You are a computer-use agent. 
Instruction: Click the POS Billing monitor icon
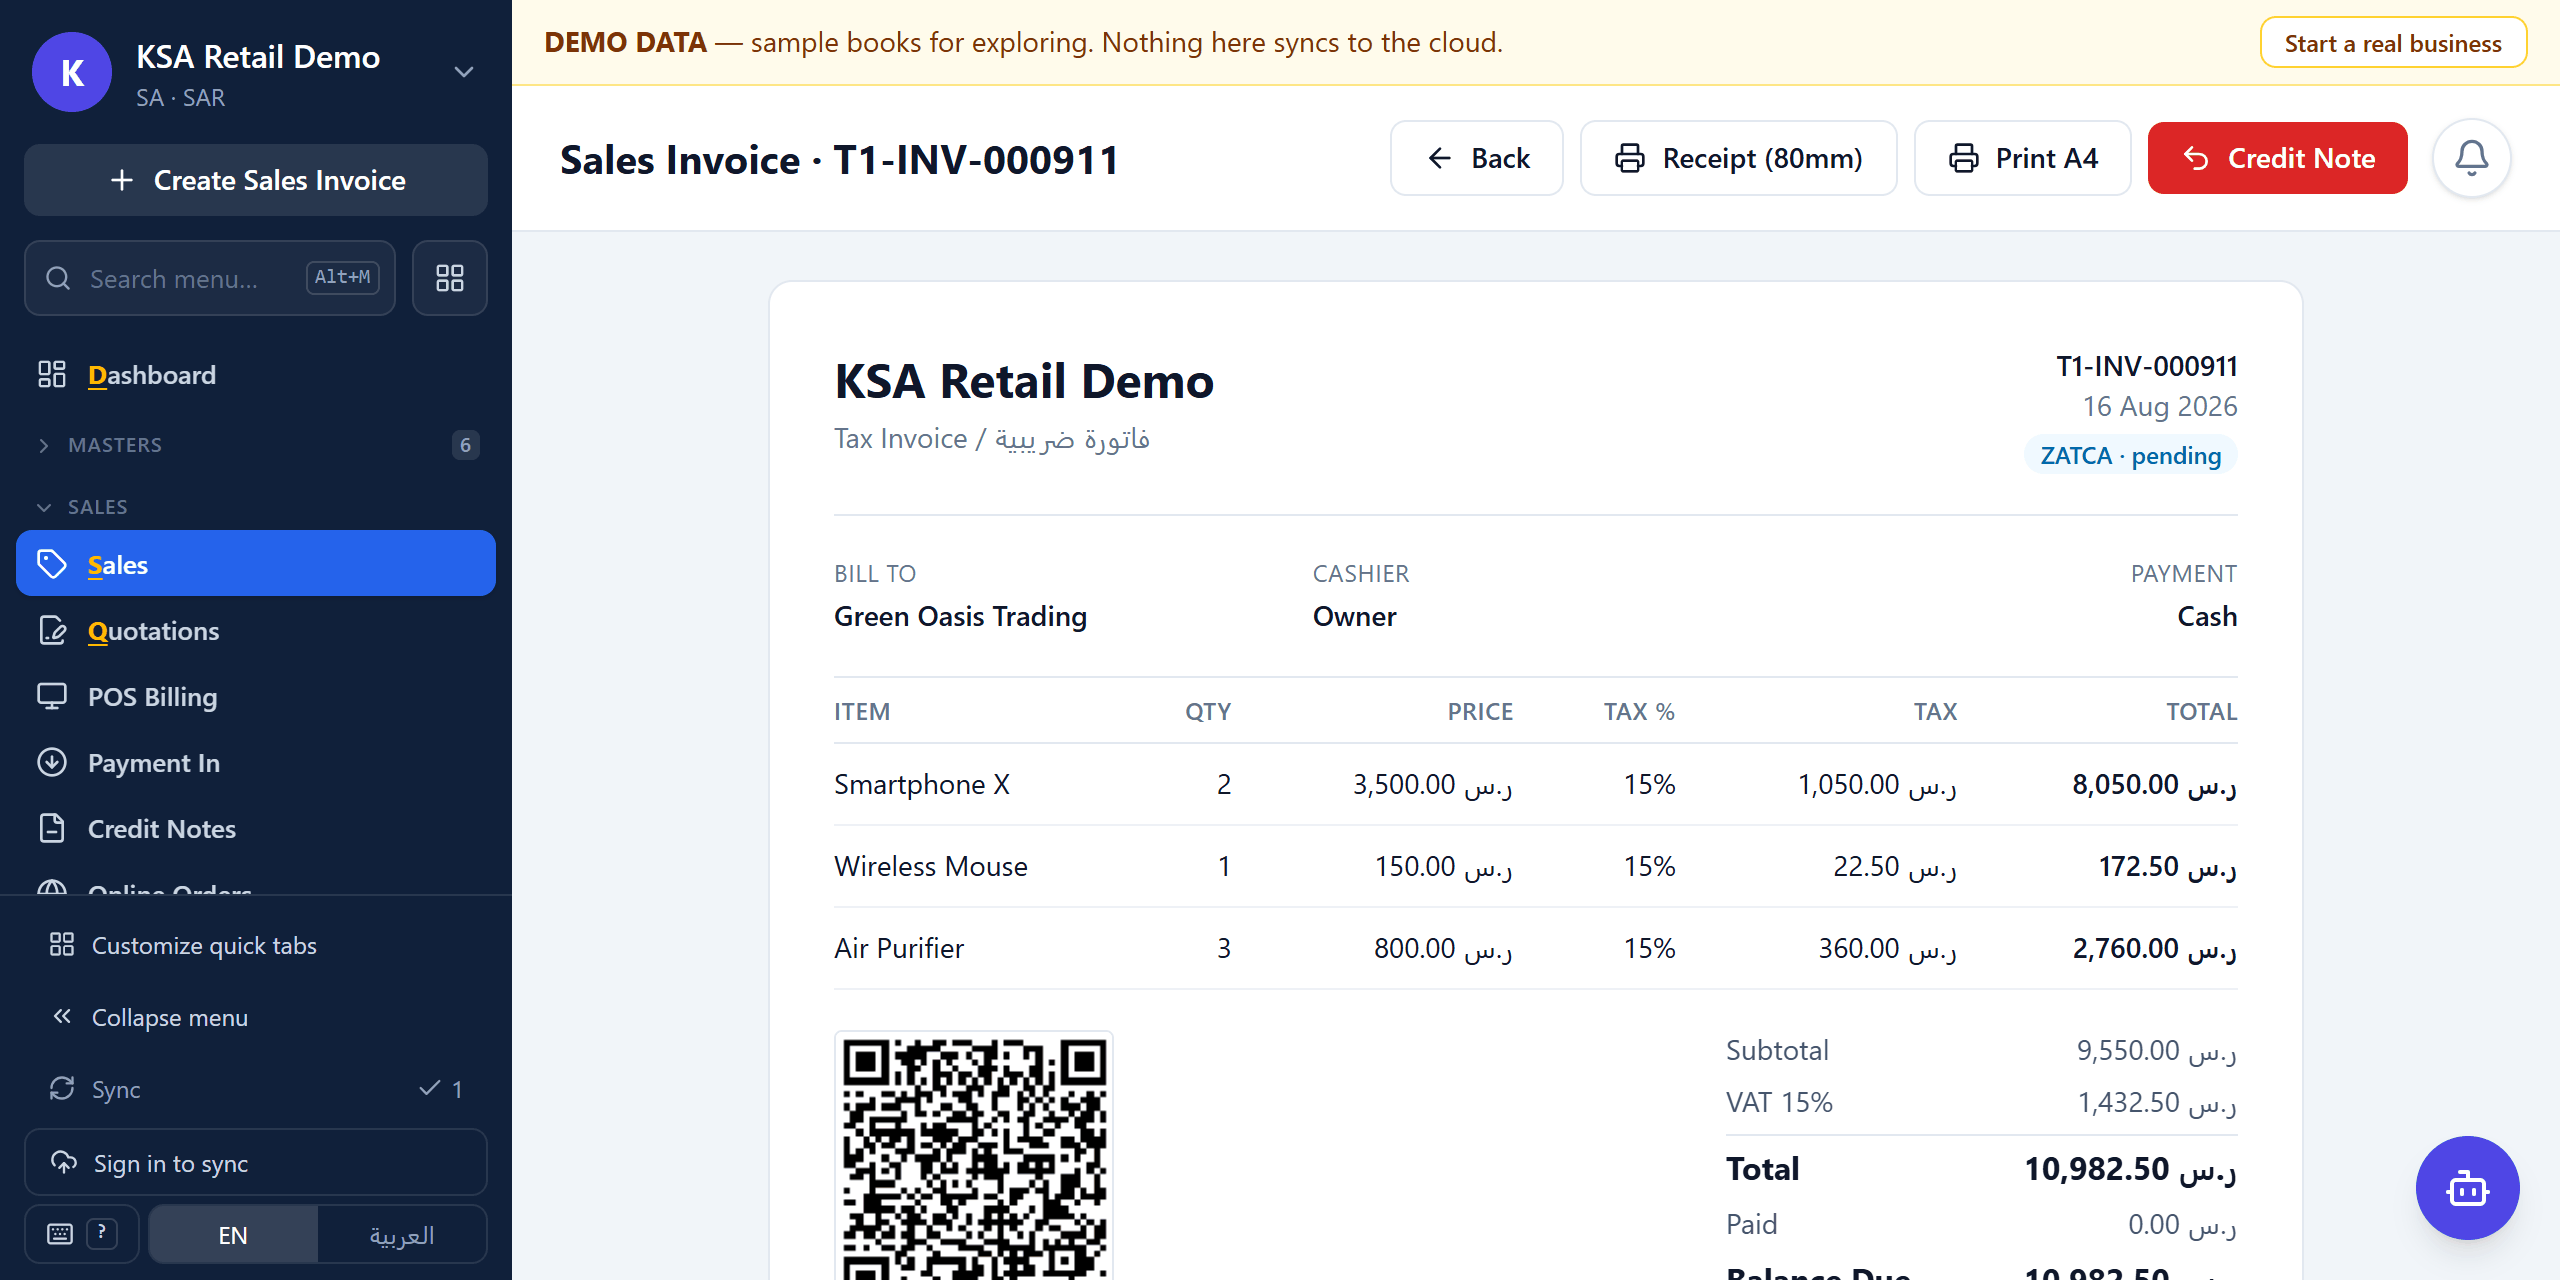(x=52, y=696)
